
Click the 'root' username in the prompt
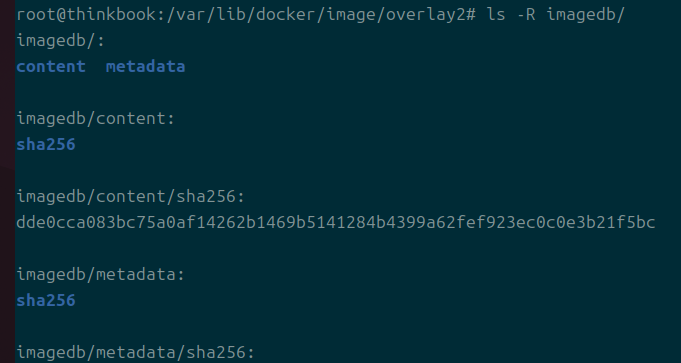[36, 14]
